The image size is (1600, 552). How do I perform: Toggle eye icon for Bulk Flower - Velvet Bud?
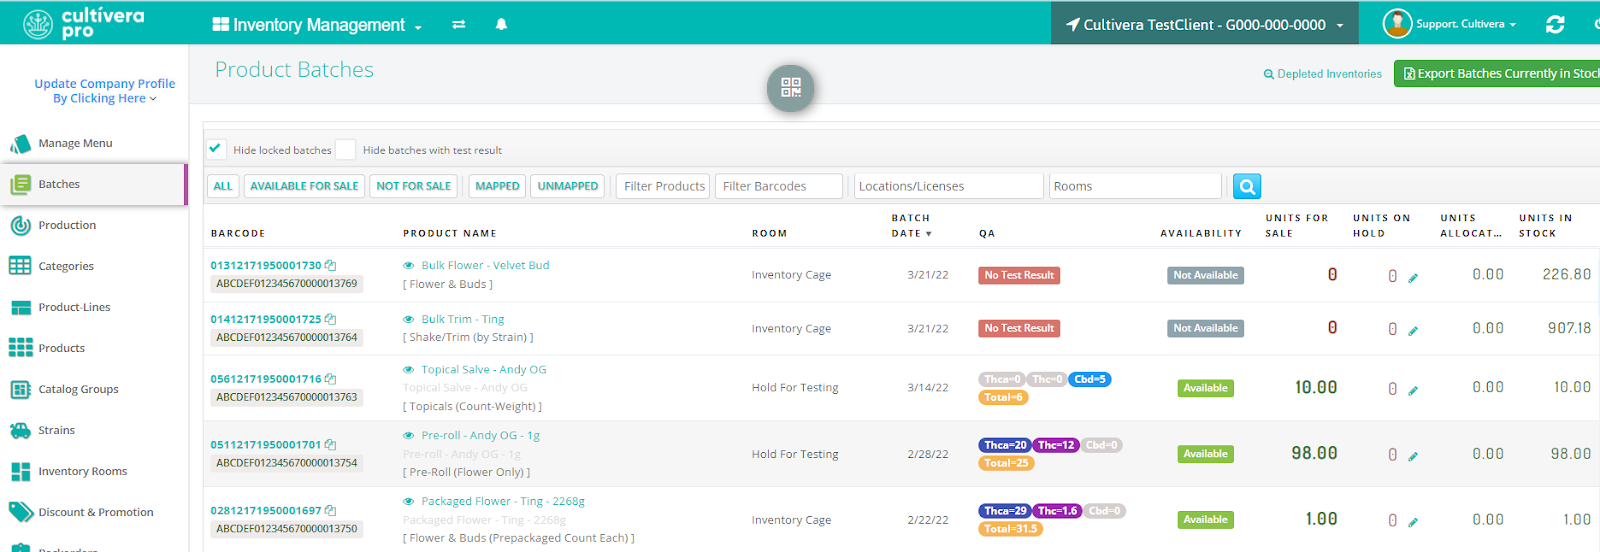coord(409,266)
